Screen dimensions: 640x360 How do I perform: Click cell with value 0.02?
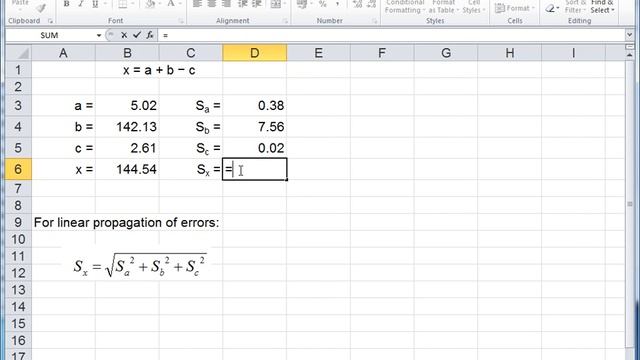click(255, 148)
